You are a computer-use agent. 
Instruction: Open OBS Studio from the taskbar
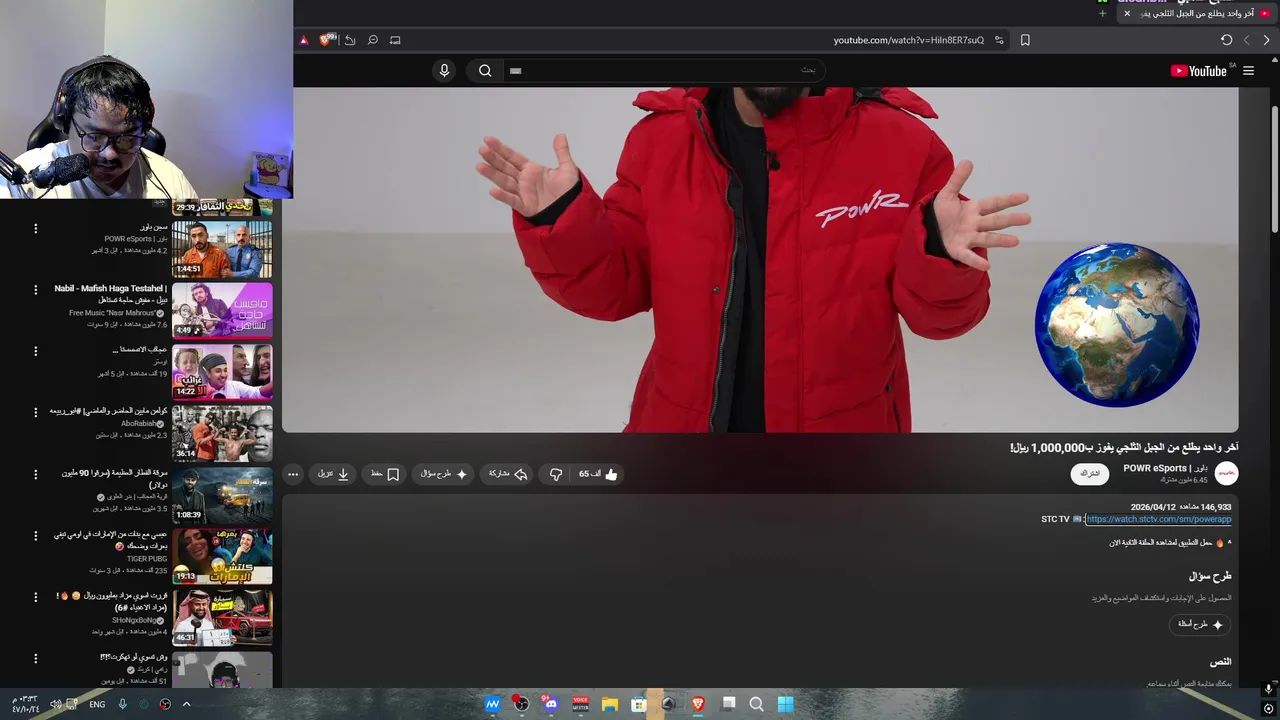(x=521, y=704)
